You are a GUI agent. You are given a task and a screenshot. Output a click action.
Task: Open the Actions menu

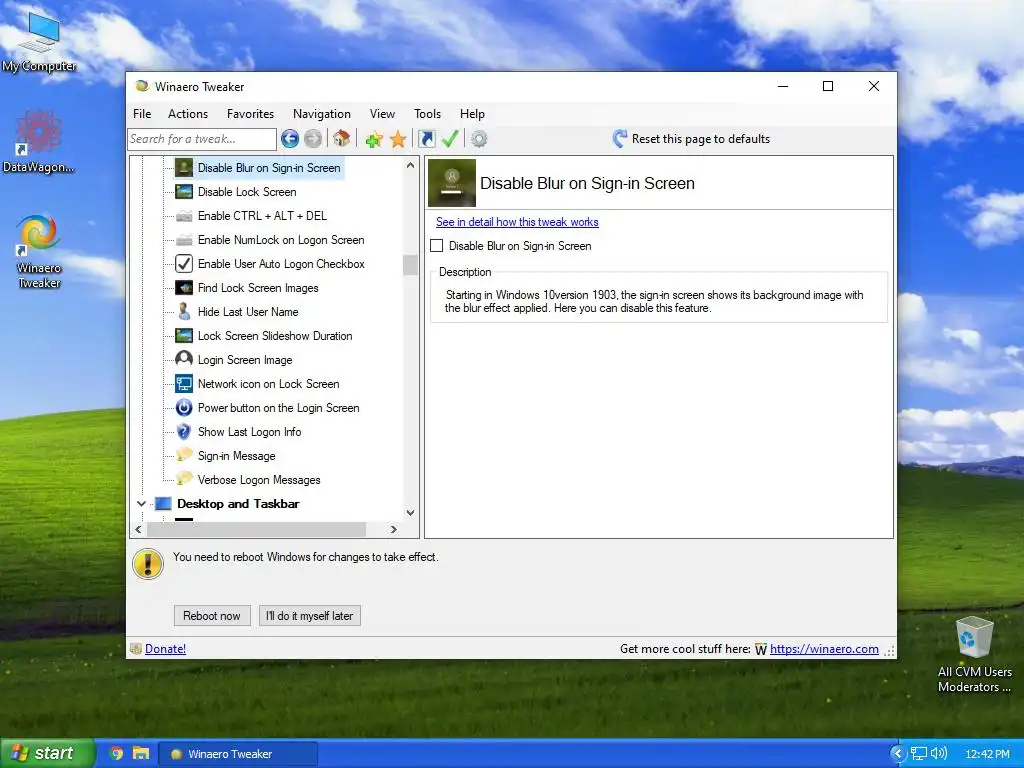click(x=188, y=114)
